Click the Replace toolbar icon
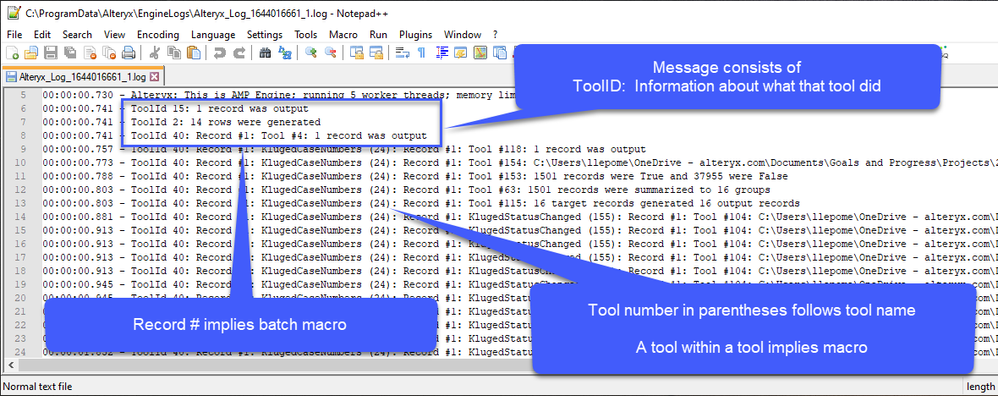Viewport: 998px width, 396px height. coord(285,53)
